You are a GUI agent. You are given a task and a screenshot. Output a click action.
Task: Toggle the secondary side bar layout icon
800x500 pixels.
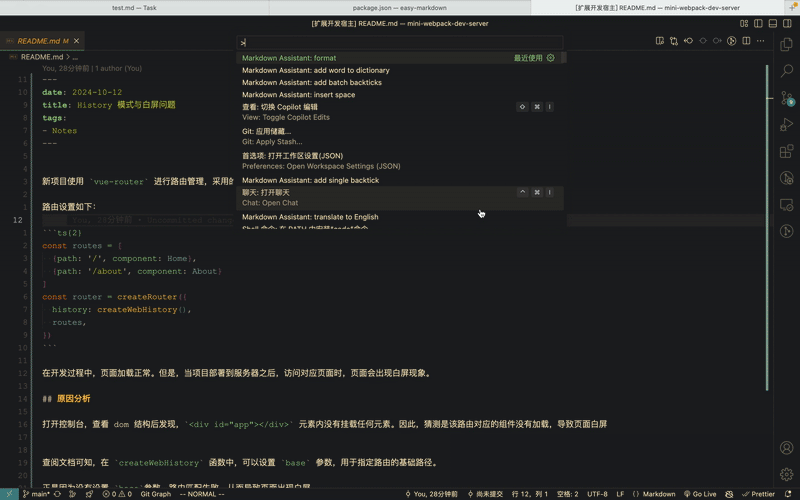point(787,23)
